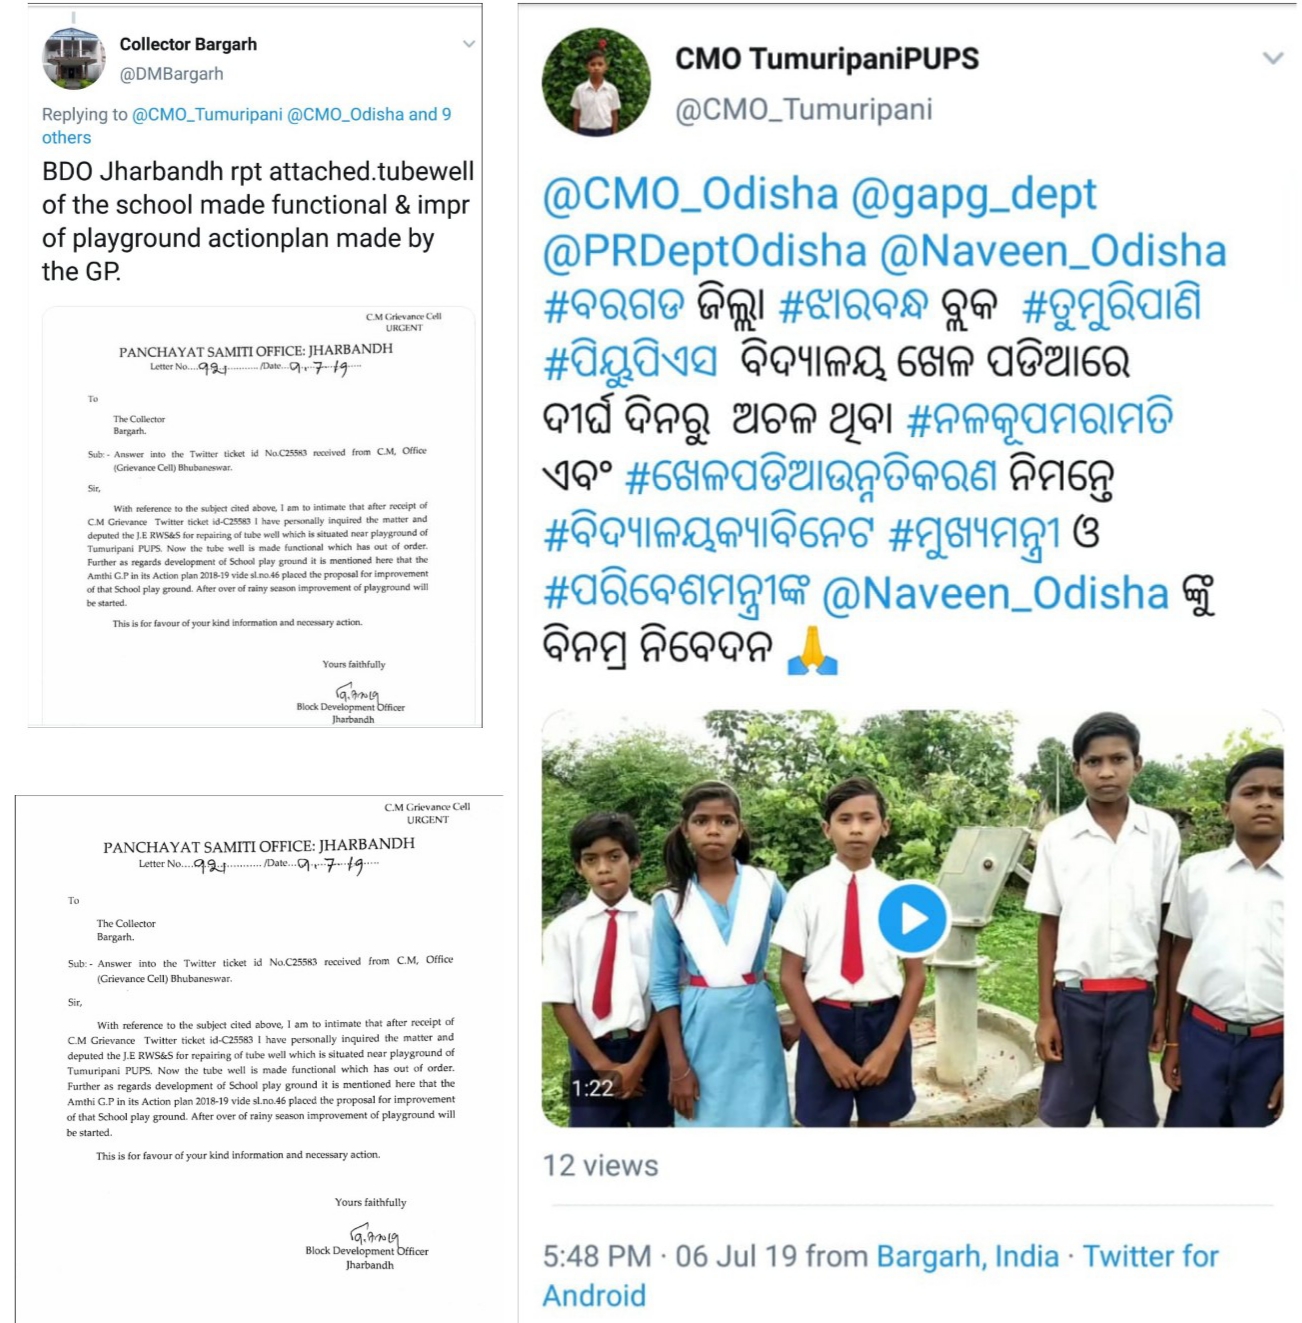
Task: Open the @DMBargarh handle
Action: (x=171, y=74)
